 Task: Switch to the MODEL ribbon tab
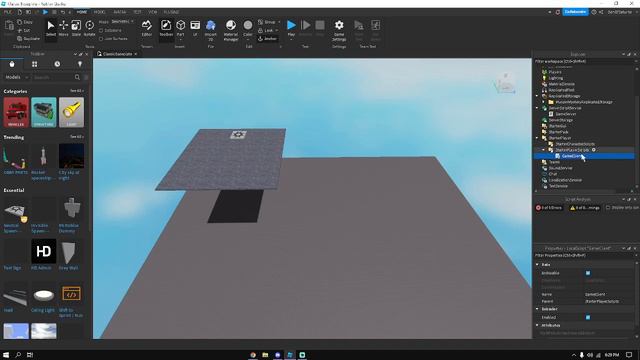[100, 12]
